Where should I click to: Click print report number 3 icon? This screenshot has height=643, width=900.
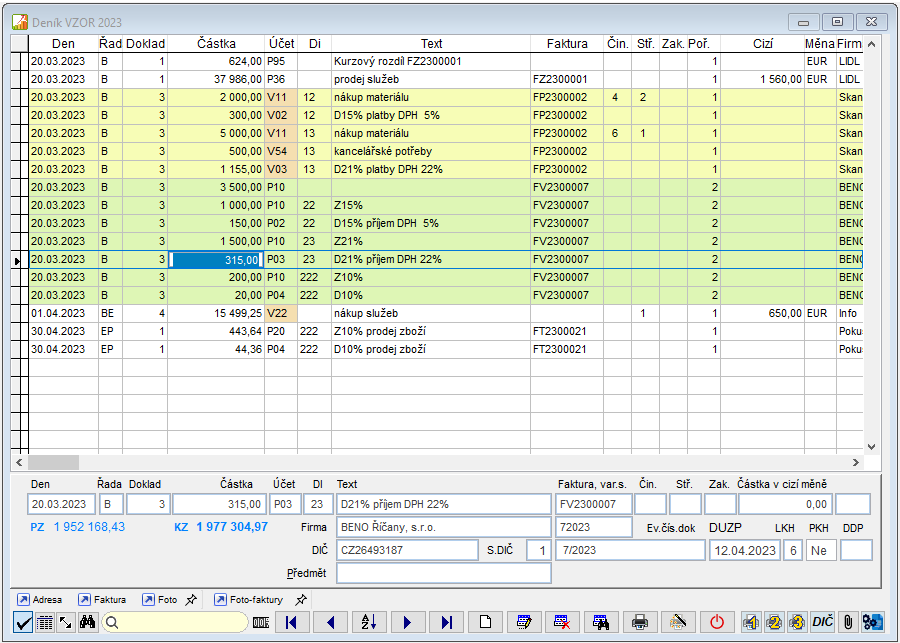(797, 622)
